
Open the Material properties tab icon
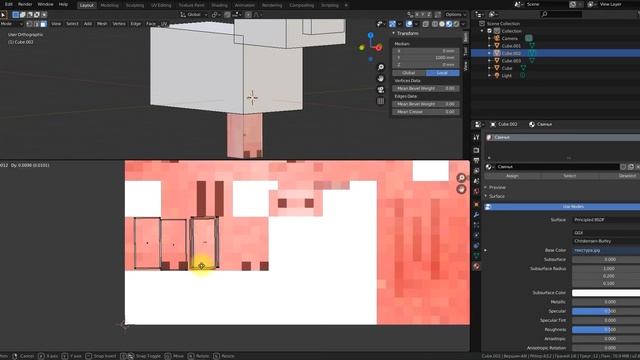pyautogui.click(x=476, y=266)
